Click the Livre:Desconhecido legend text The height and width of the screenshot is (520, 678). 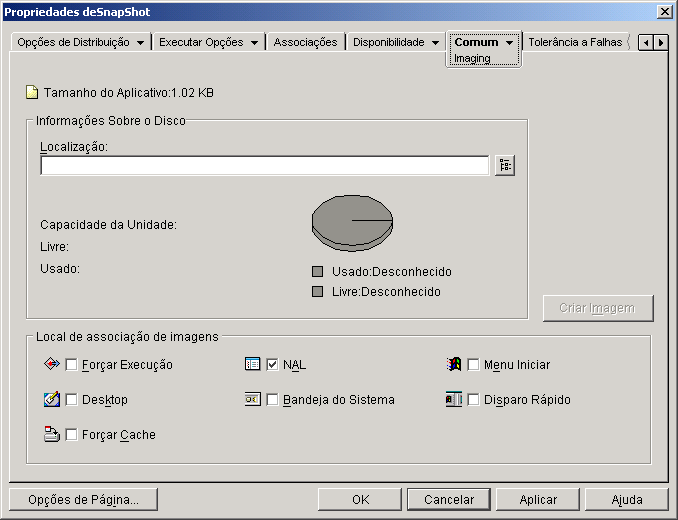coord(386,292)
